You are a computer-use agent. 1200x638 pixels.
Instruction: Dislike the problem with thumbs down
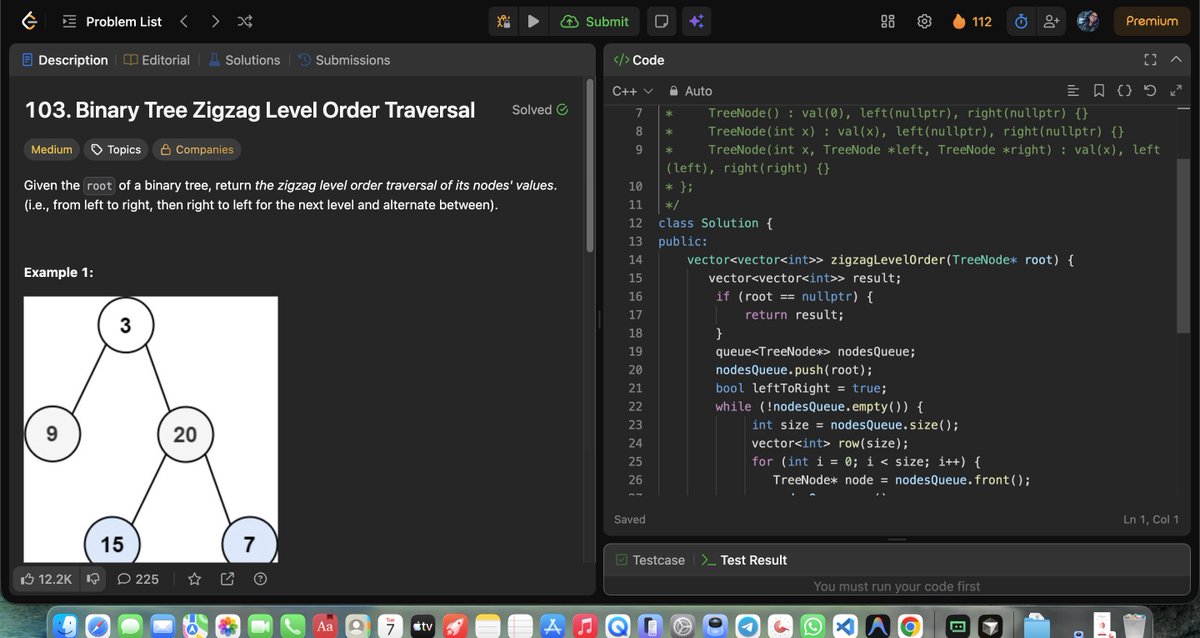(91, 579)
